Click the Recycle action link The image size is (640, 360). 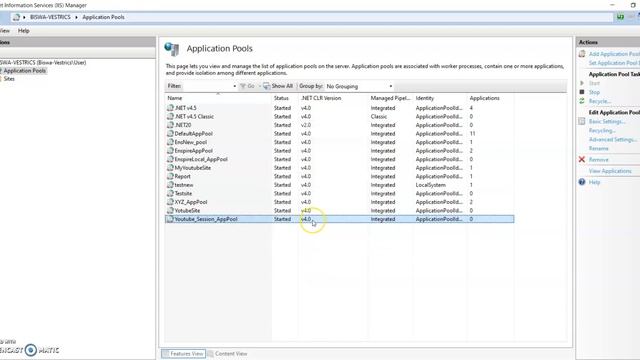(x=600, y=101)
